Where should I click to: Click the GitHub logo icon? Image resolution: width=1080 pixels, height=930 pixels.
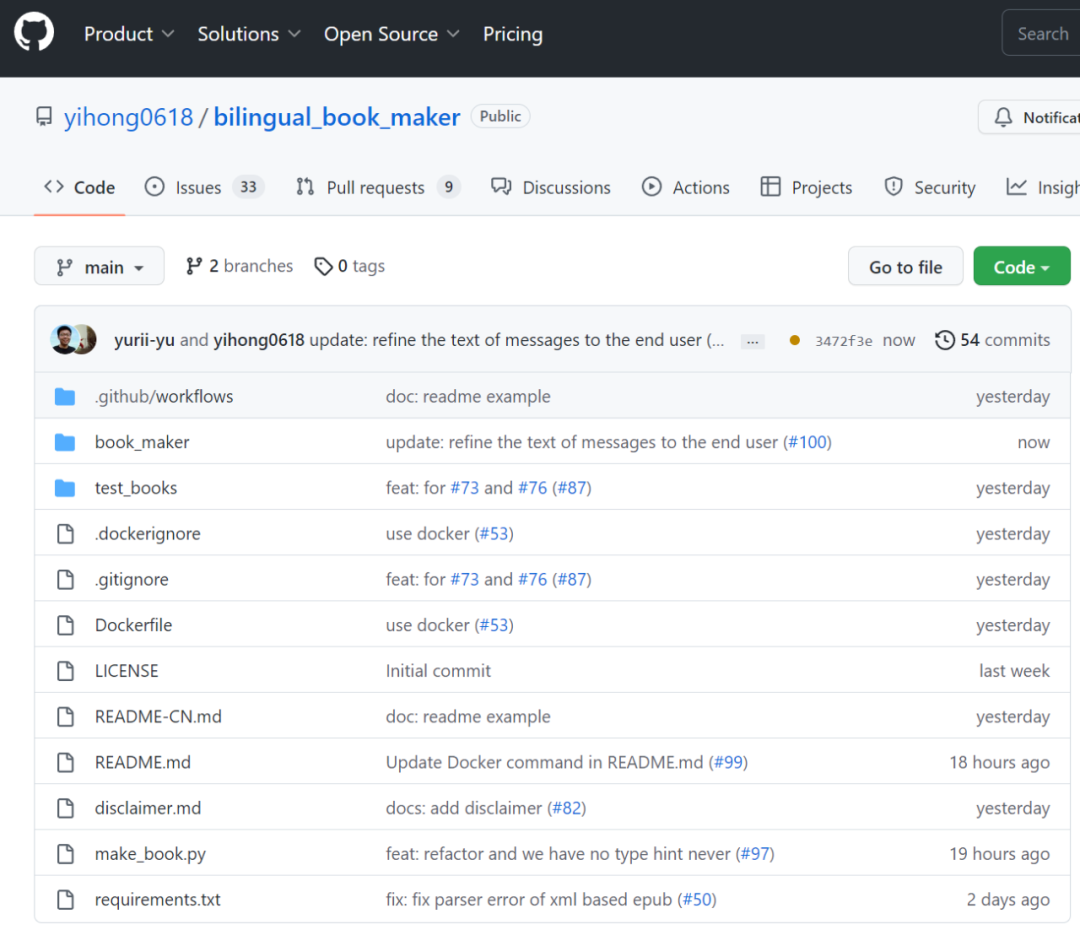point(34,33)
